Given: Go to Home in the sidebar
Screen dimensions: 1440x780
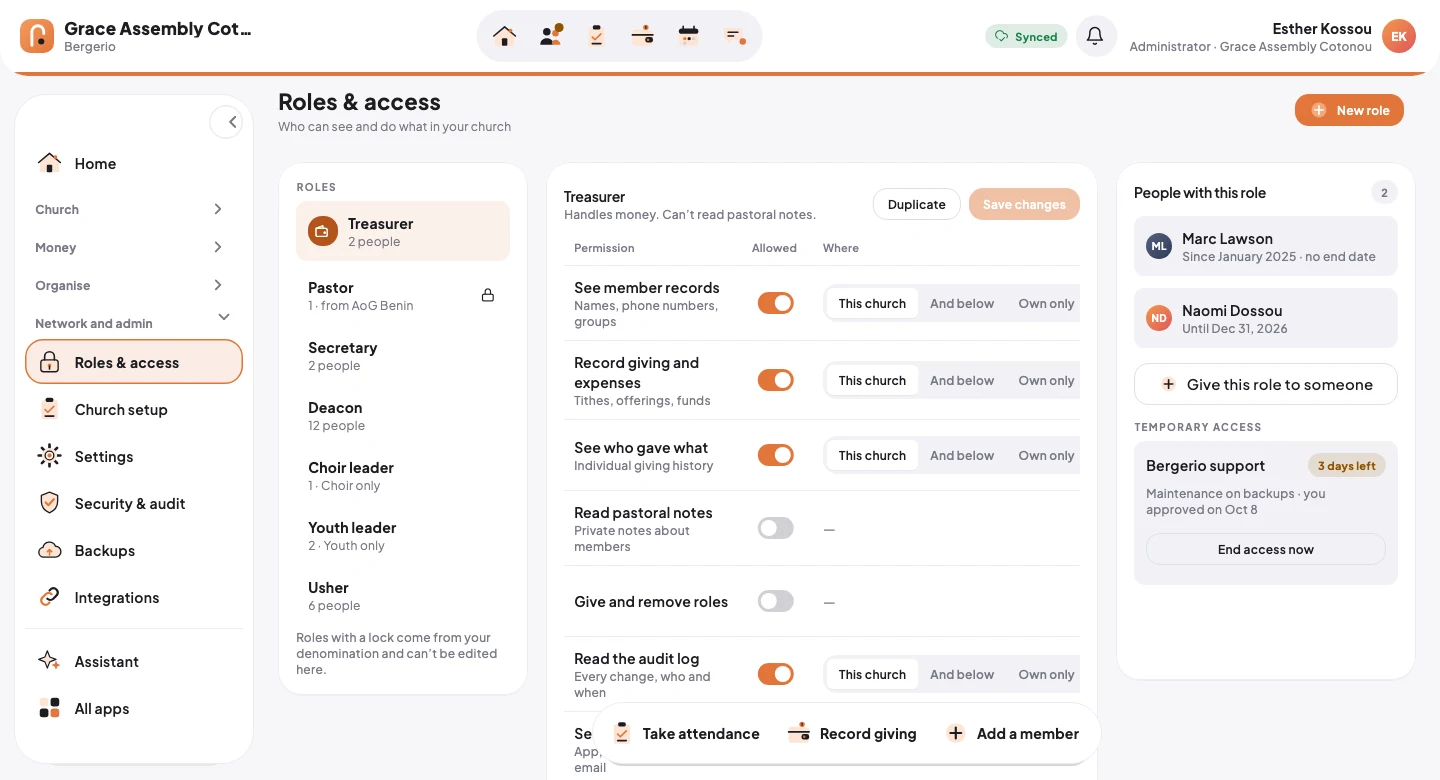Looking at the screenshot, I should [134, 163].
